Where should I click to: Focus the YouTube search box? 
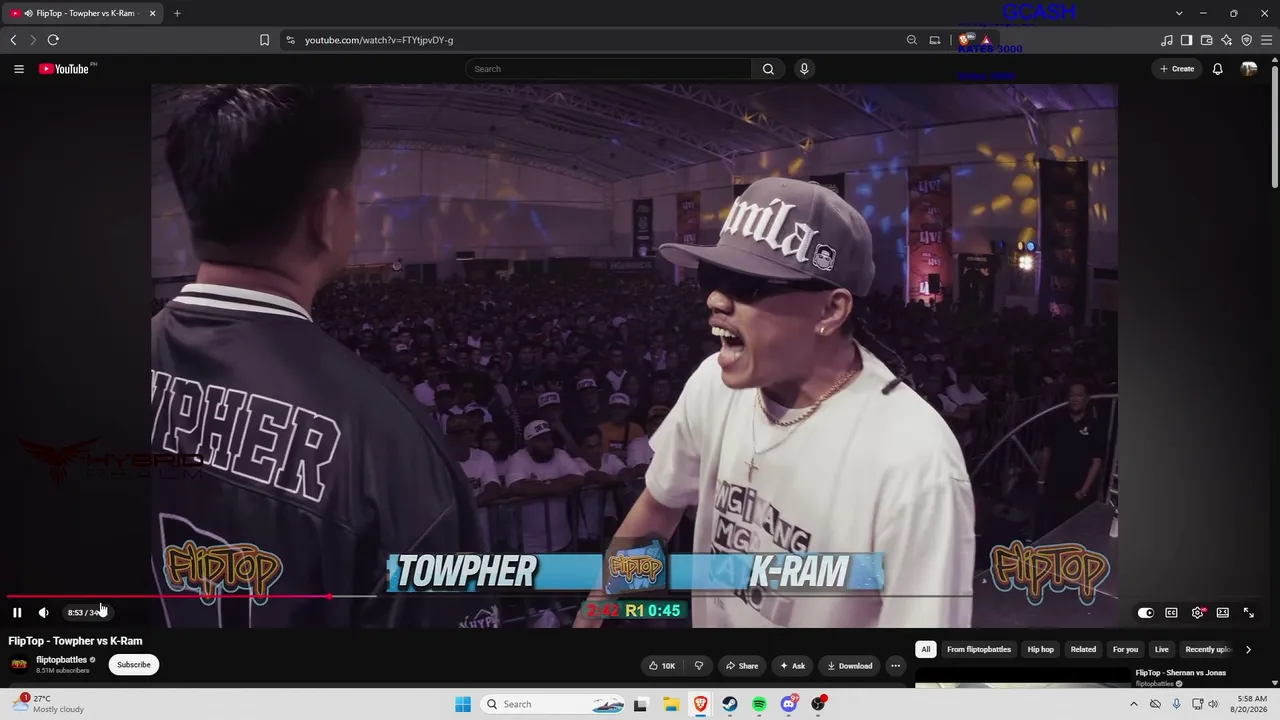tap(608, 69)
